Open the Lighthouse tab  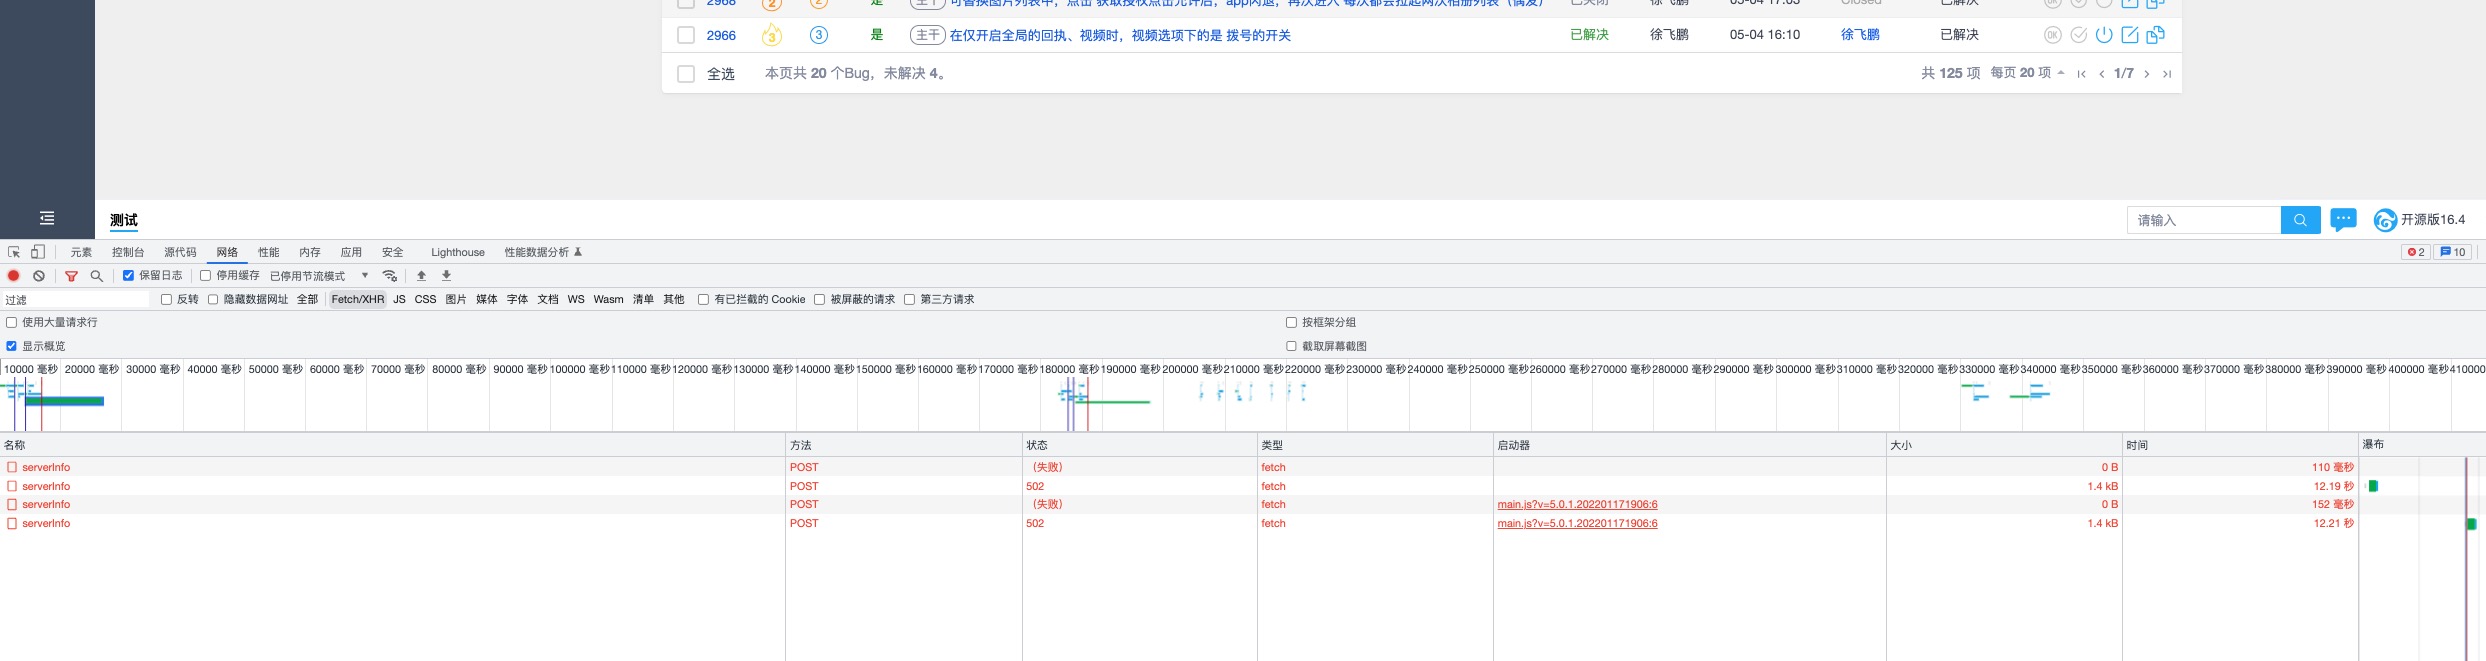[x=457, y=252]
